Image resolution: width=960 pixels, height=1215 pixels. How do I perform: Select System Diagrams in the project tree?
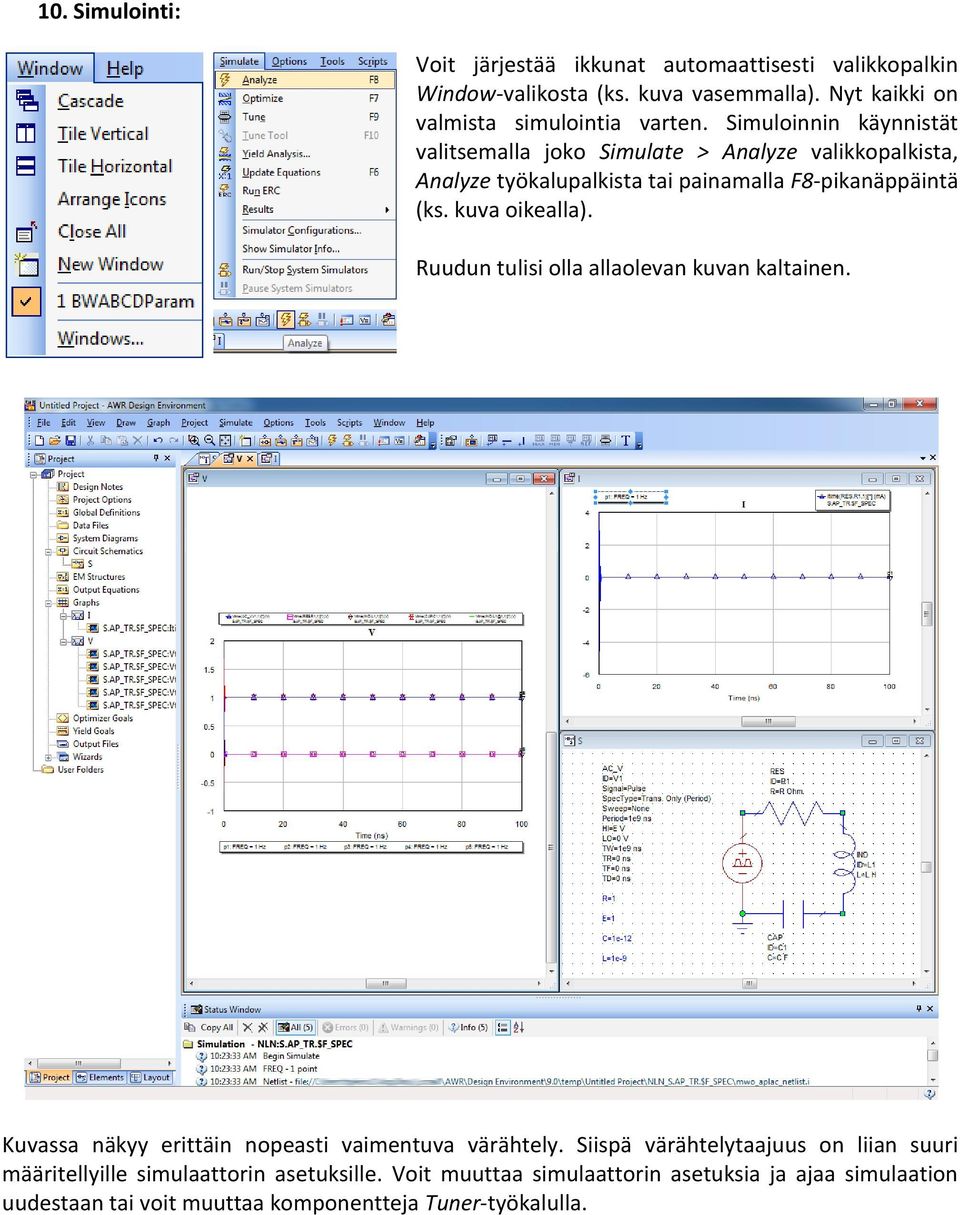[98, 539]
